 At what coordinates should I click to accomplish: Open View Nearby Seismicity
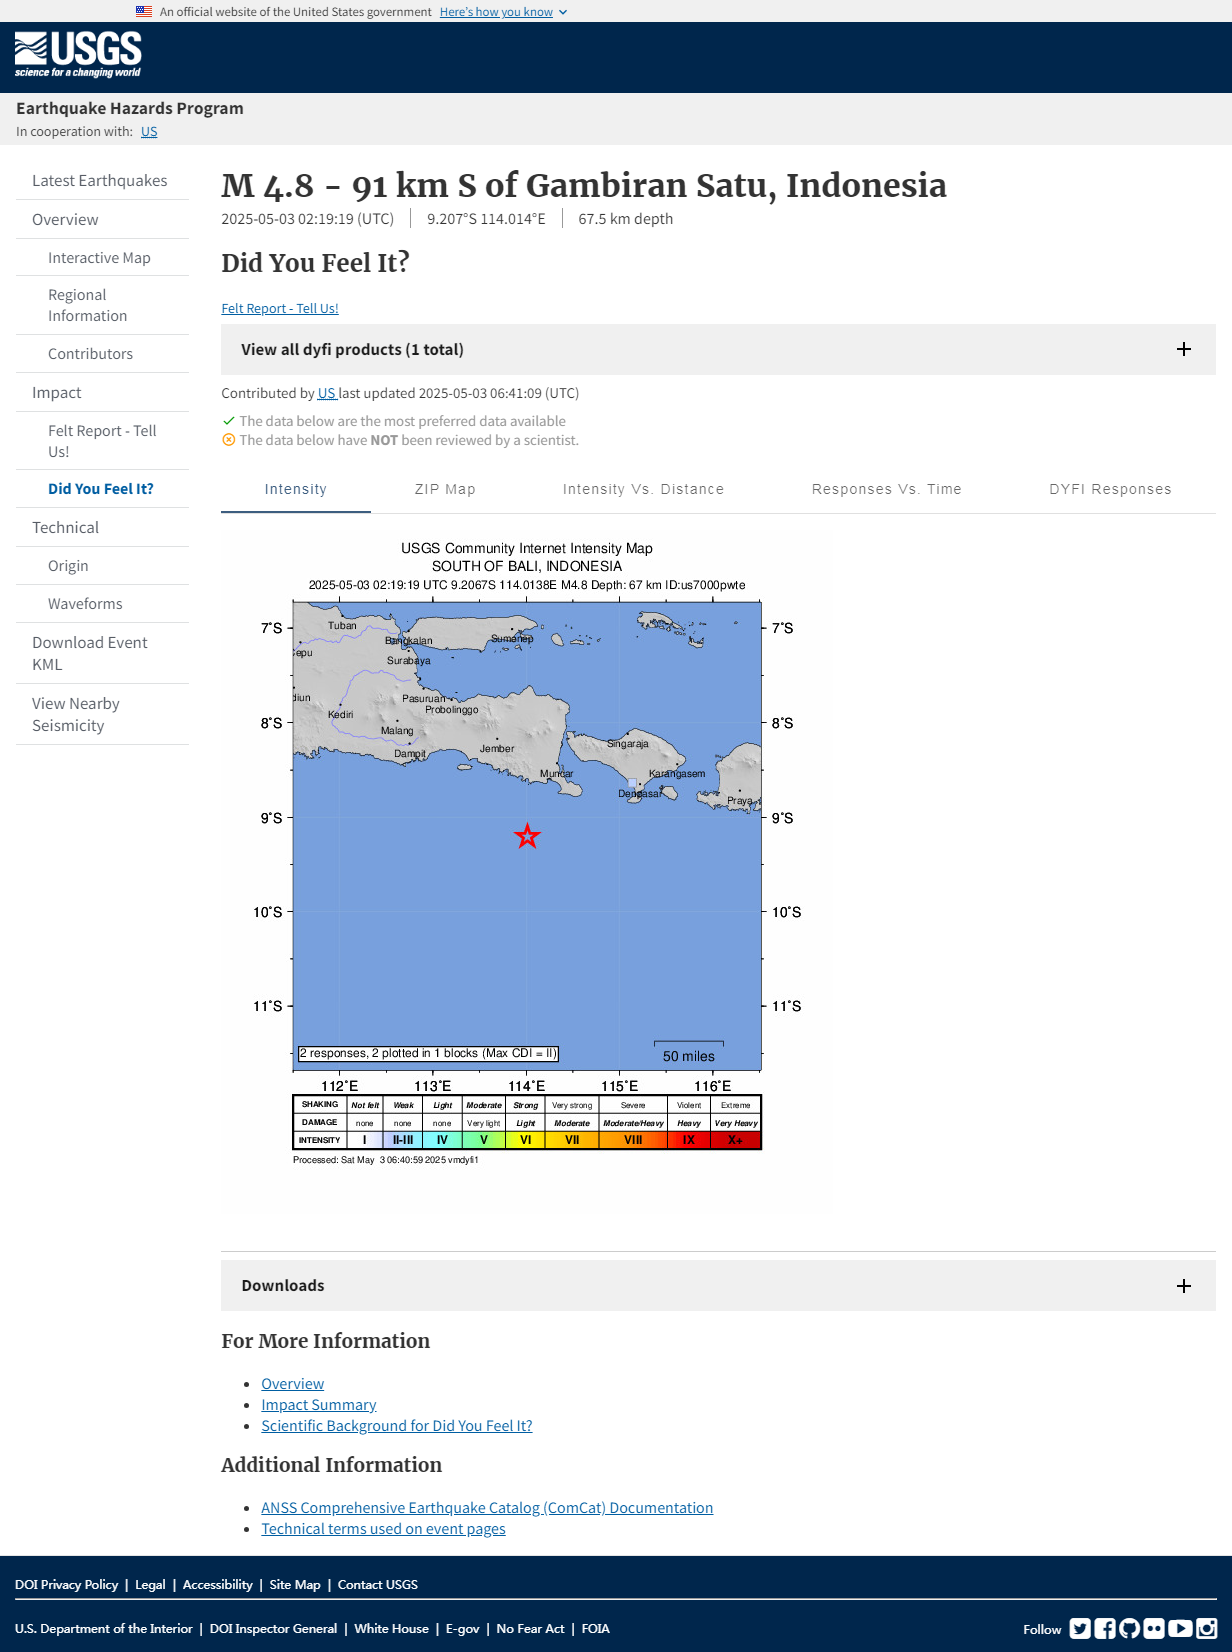point(102,714)
